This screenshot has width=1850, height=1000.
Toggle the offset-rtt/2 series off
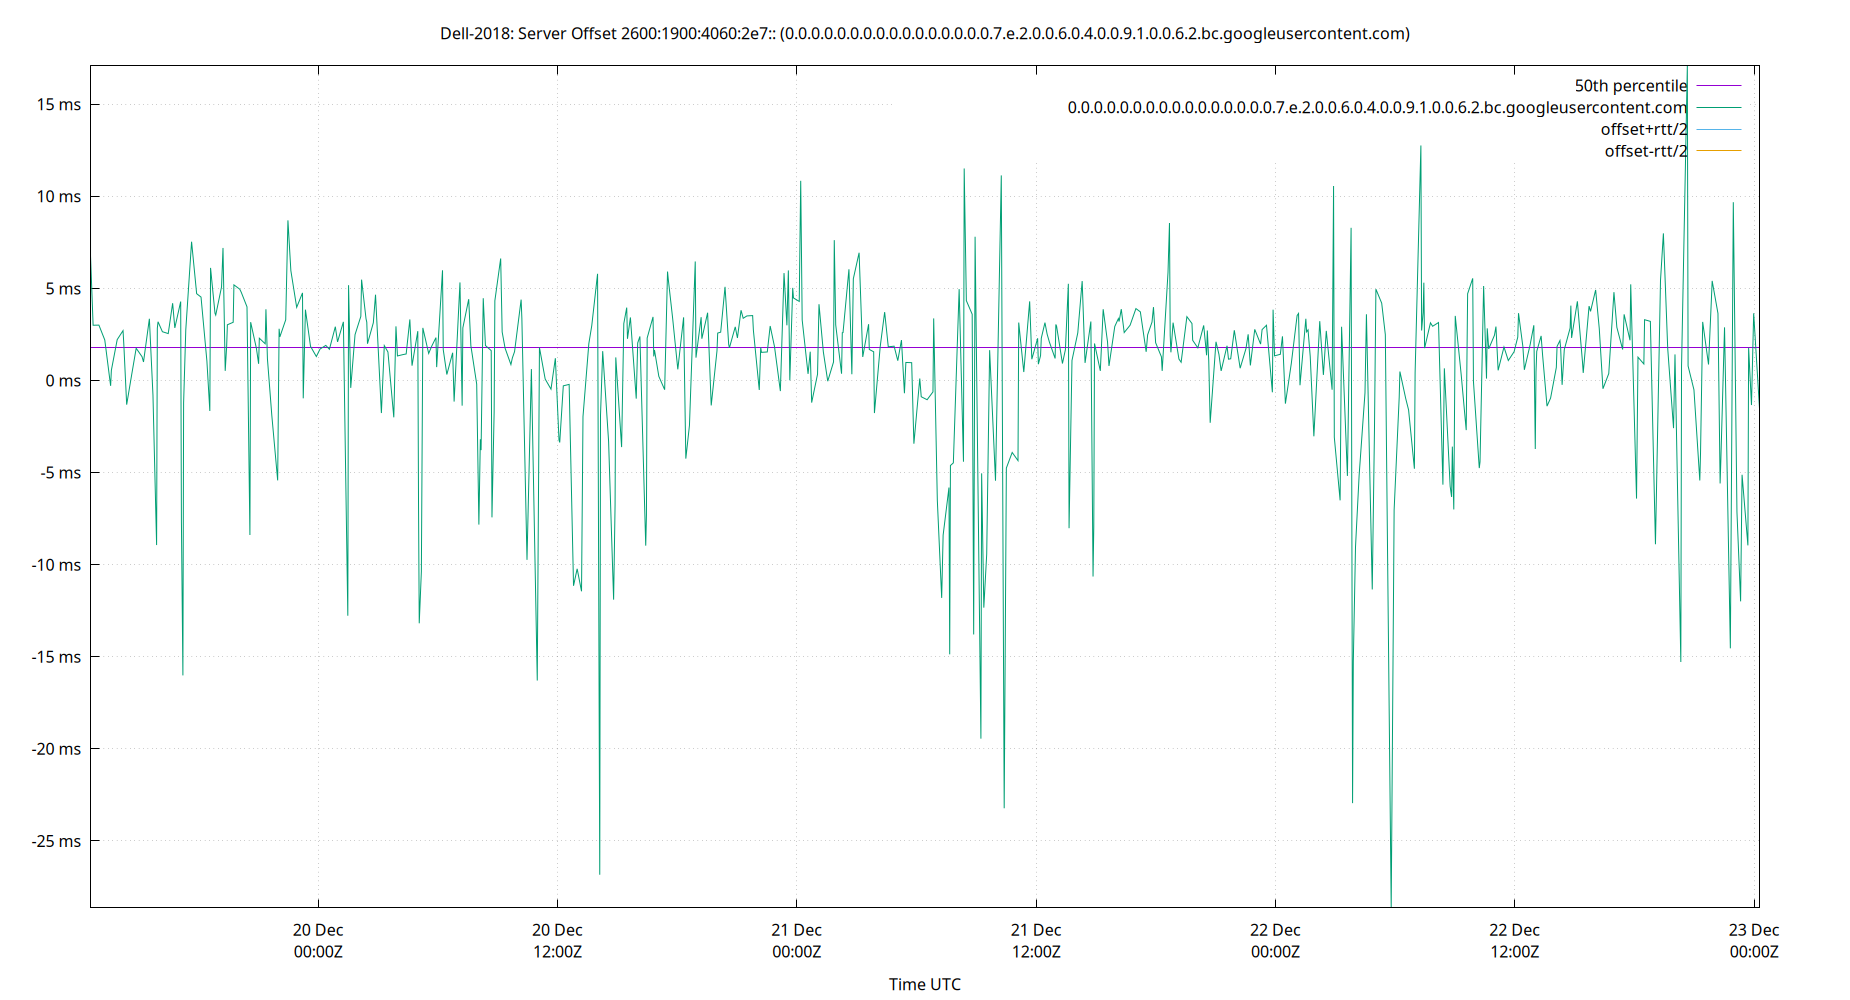tap(1645, 150)
